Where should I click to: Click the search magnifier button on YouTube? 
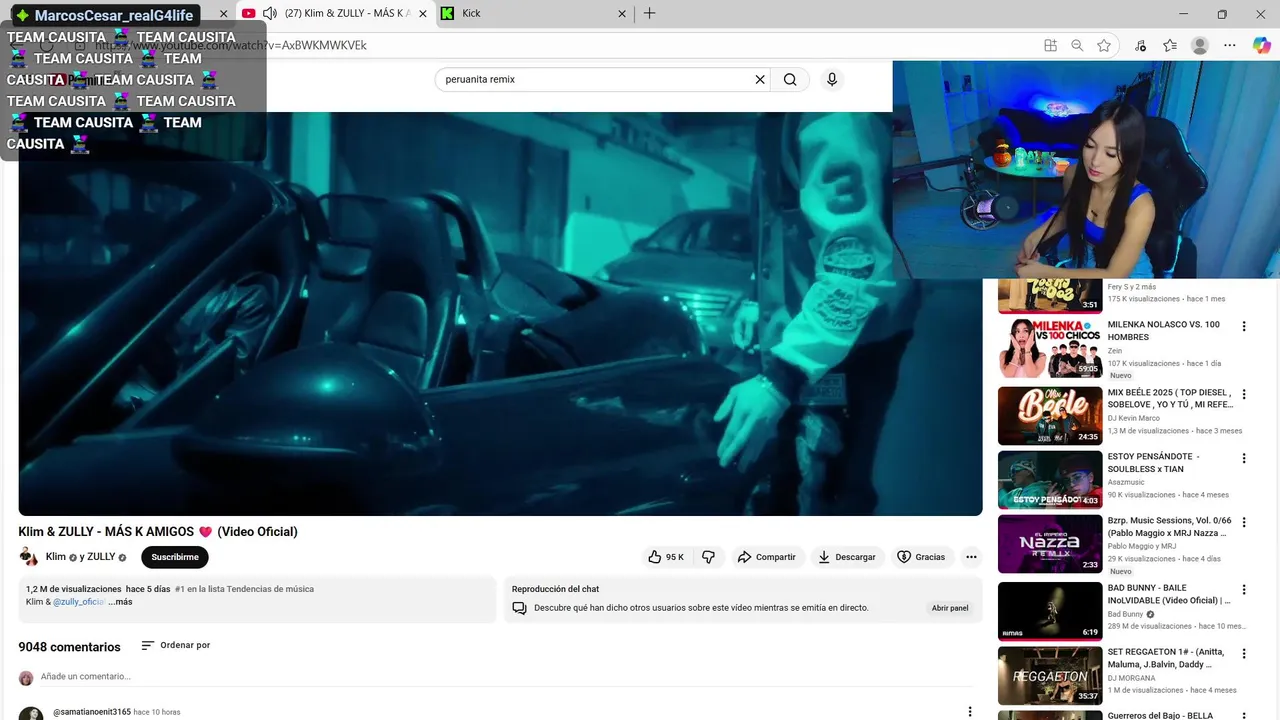point(790,80)
